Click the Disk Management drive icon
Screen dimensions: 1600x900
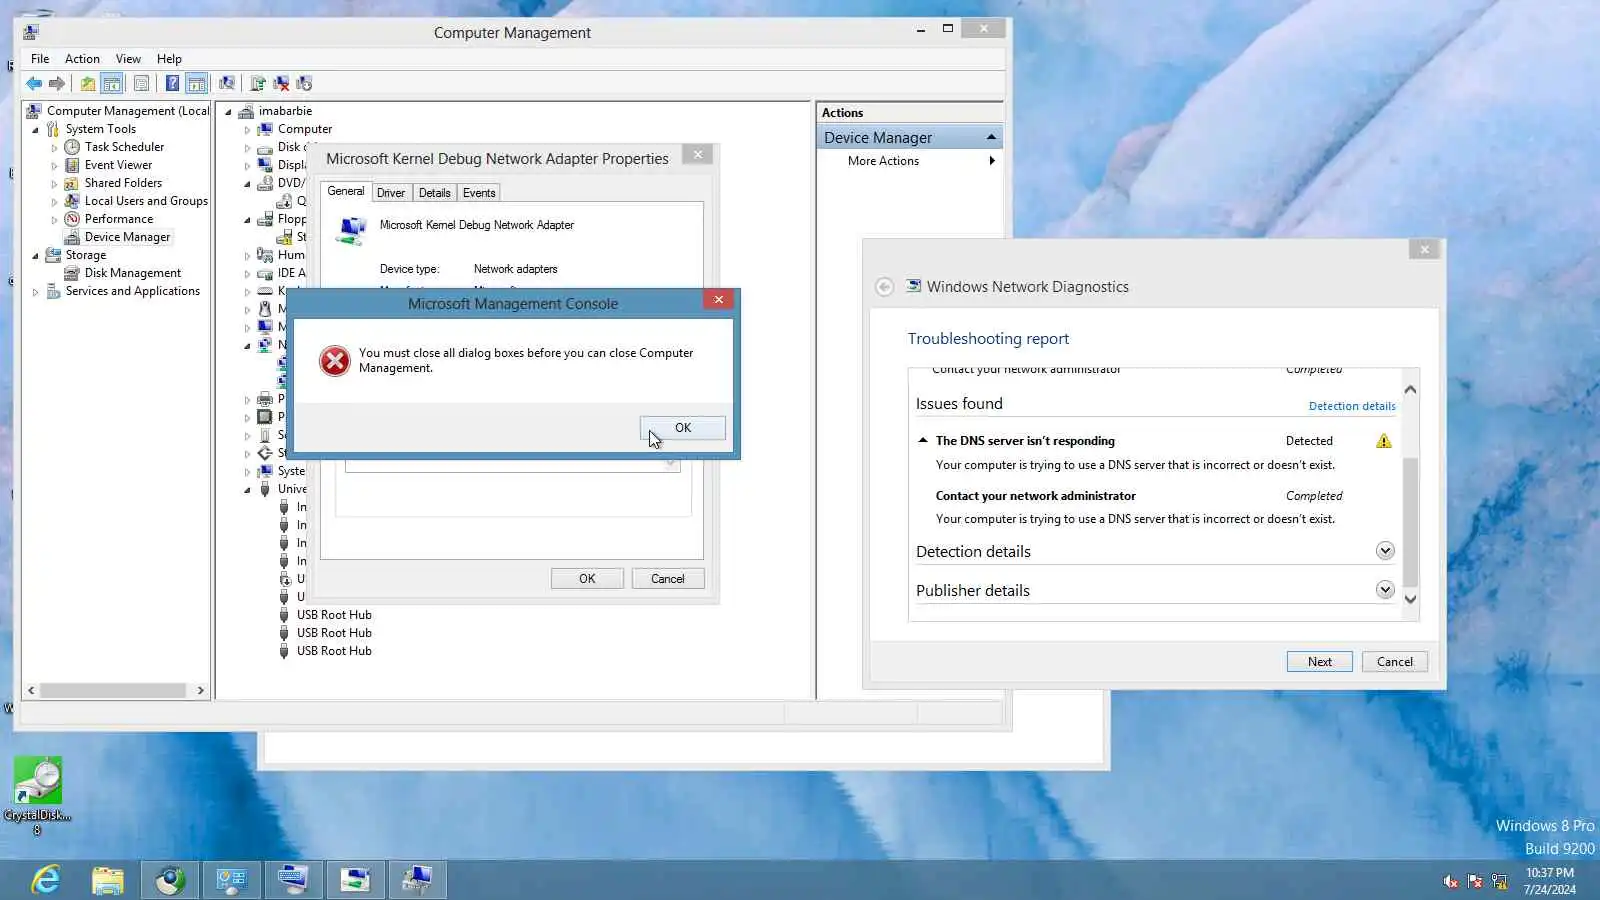pyautogui.click(x=72, y=273)
